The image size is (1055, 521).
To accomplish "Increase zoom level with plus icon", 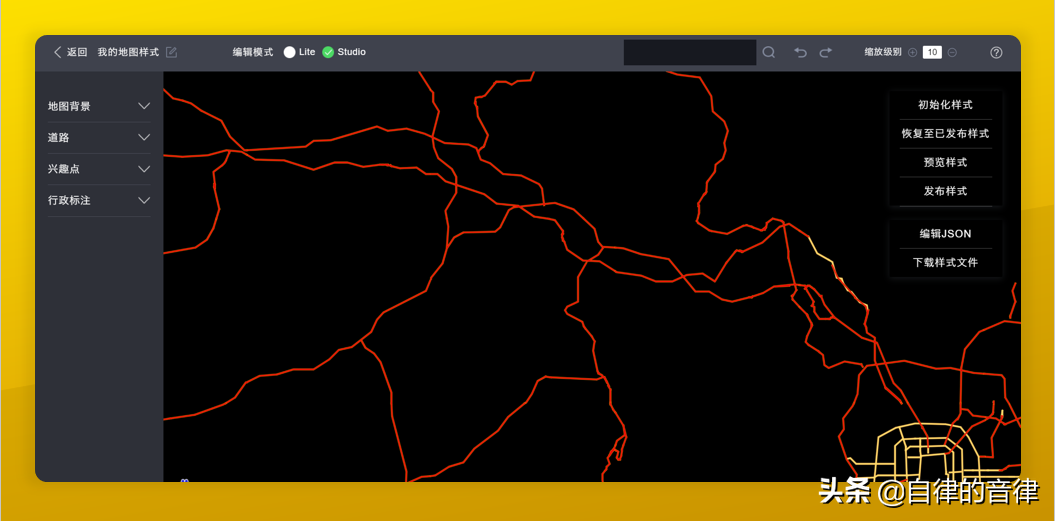I will 912,53.
